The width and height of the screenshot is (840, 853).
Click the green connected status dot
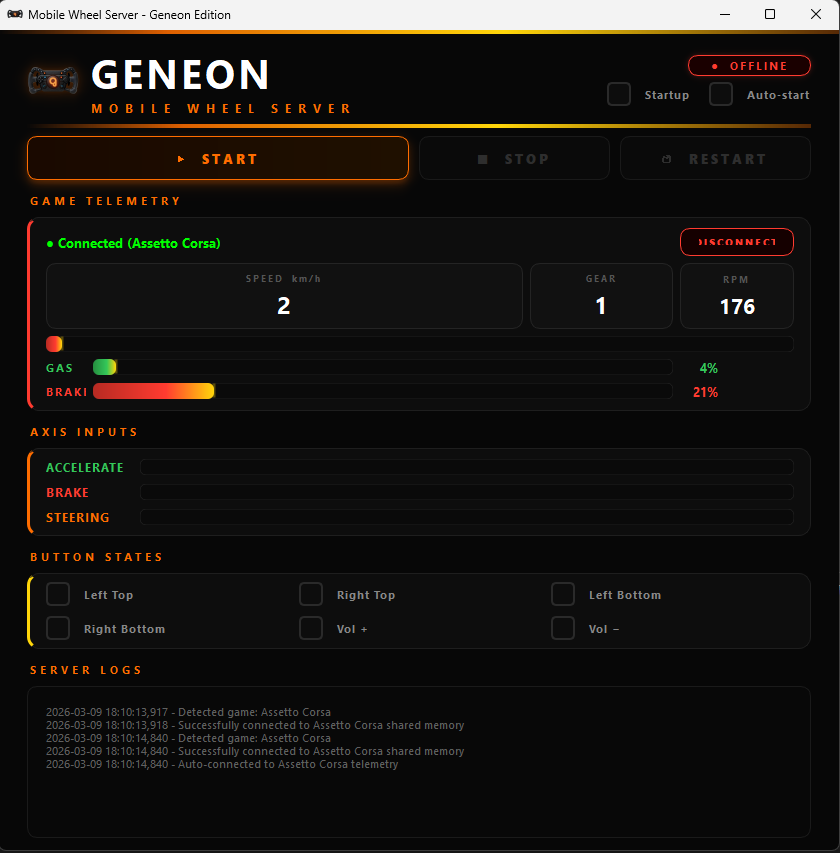tap(51, 241)
